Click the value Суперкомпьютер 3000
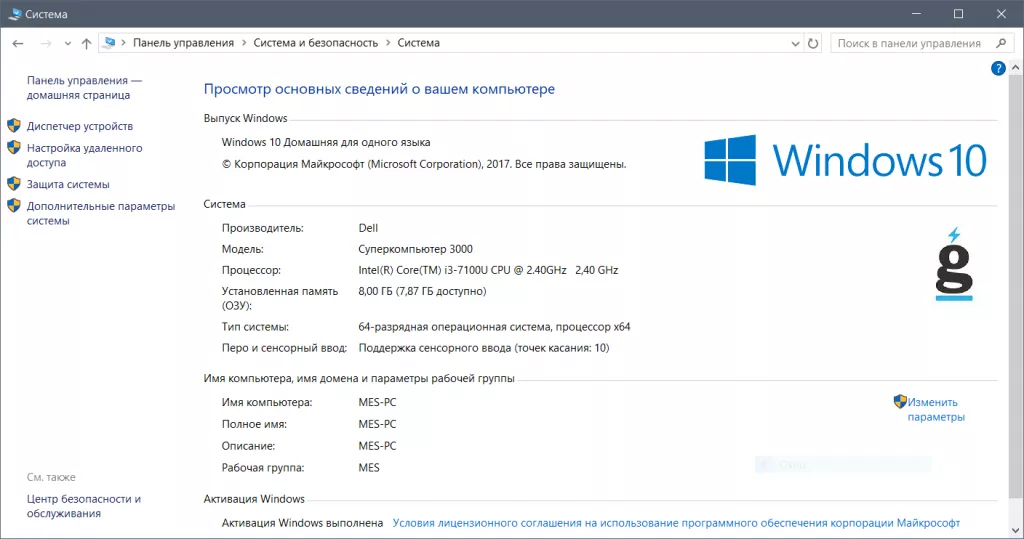This screenshot has height=539, width=1024. click(415, 249)
